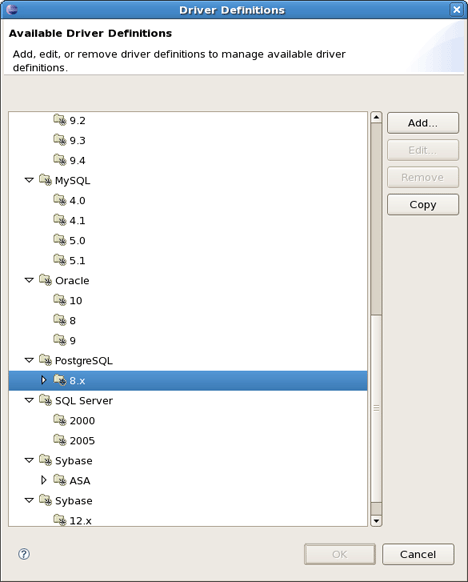The height and width of the screenshot is (582, 468).
Task: Click the Remove button
Action: click(x=423, y=177)
